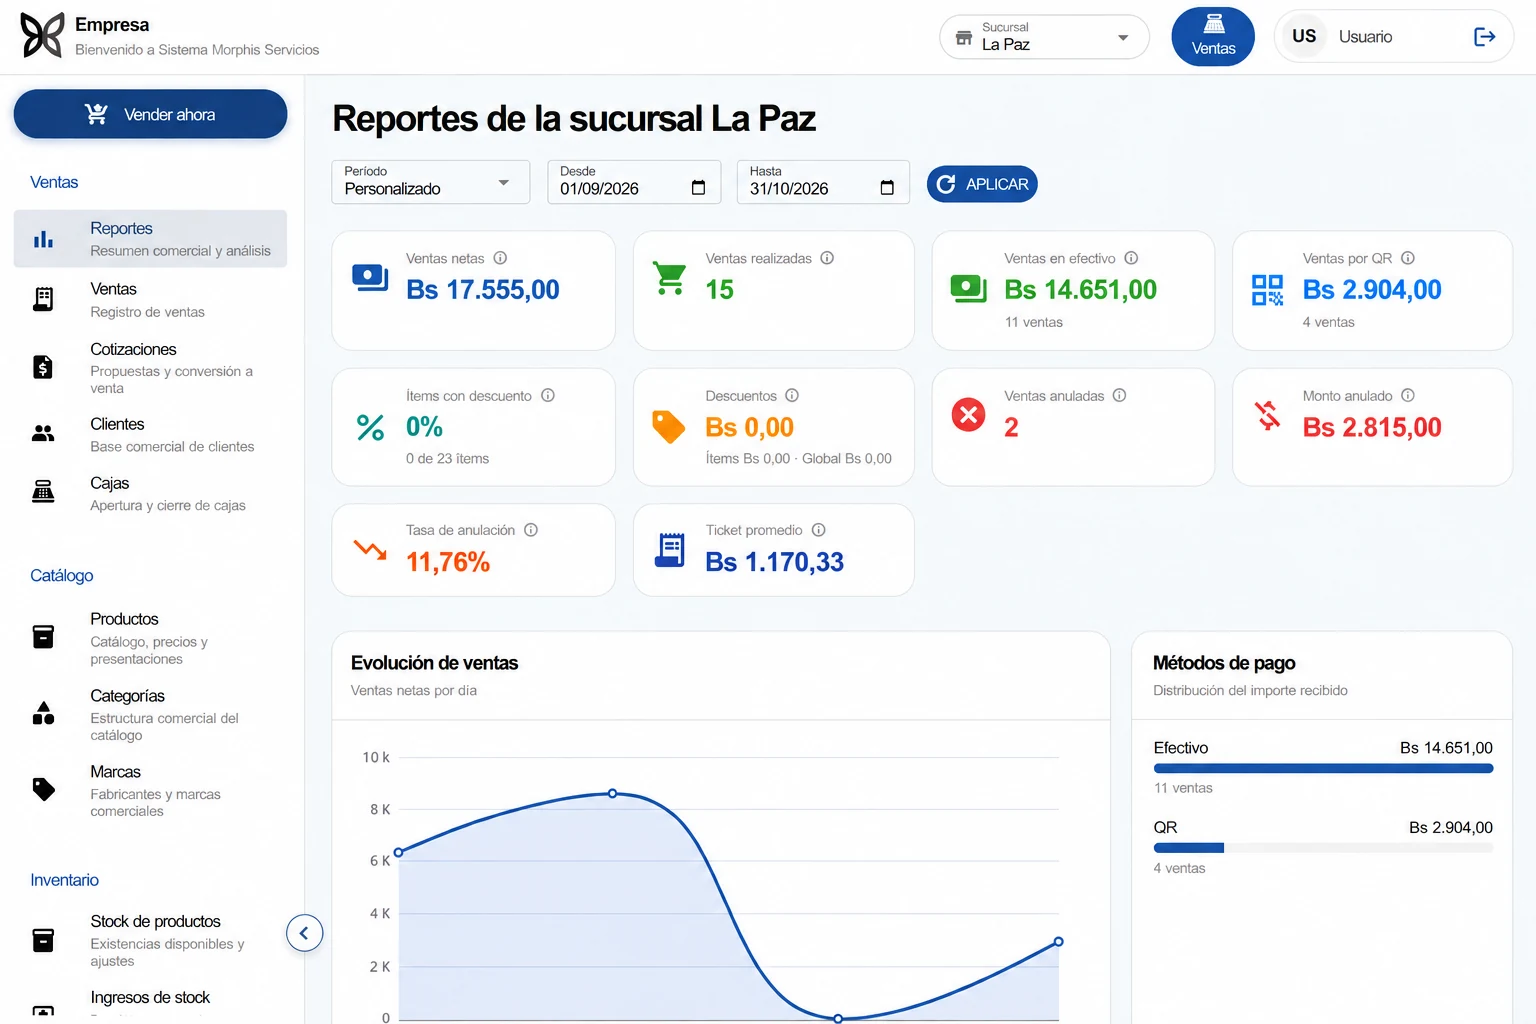Click the US user avatar

[1304, 37]
